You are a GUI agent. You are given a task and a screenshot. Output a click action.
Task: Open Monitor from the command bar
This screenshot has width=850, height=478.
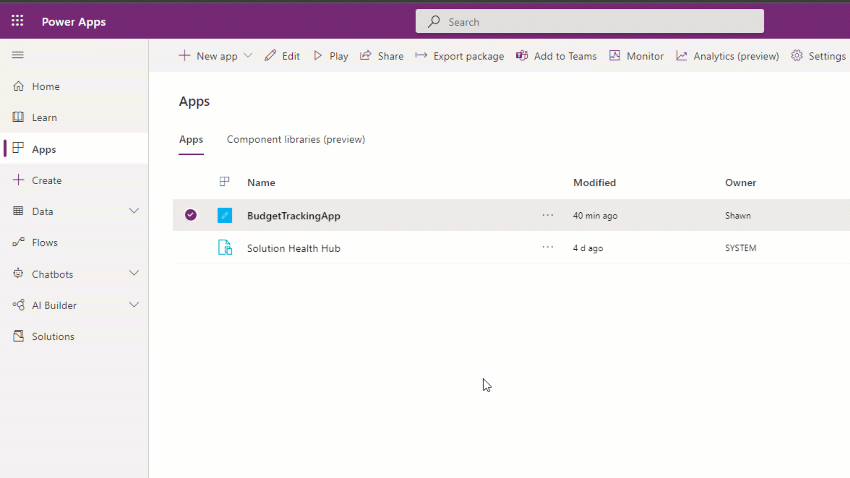636,56
